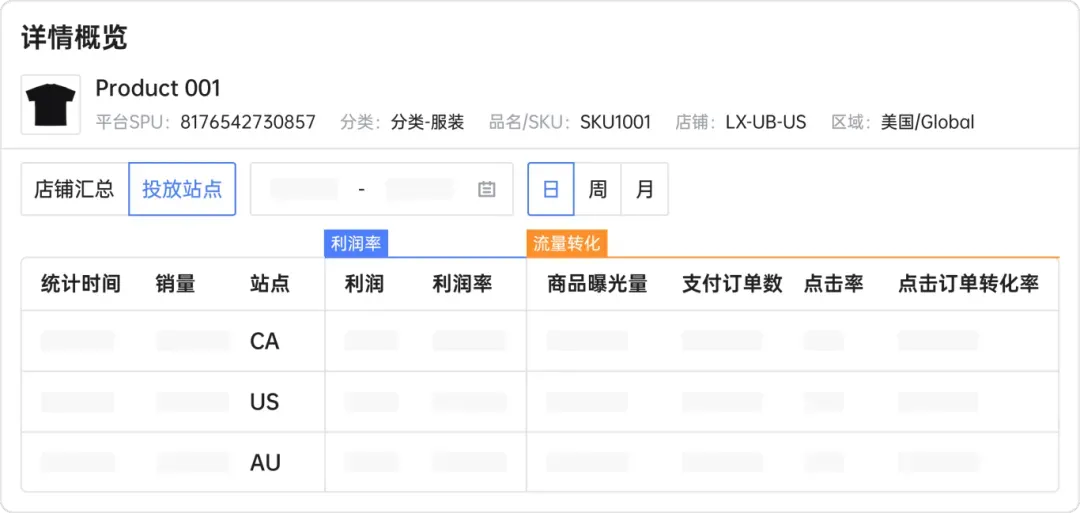The width and height of the screenshot is (1080, 513).
Task: Click the 商品曝光量 column header
Action: click(x=597, y=284)
